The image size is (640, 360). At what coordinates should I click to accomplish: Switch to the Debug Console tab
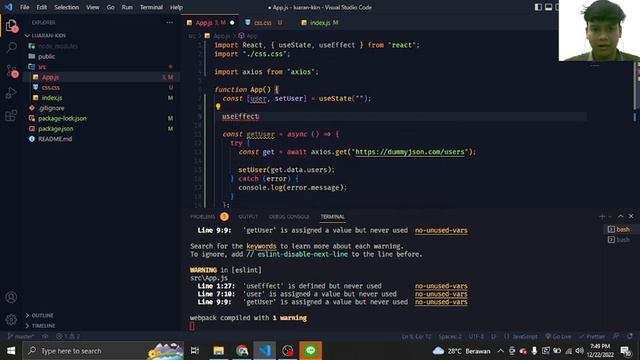pyautogui.click(x=289, y=217)
